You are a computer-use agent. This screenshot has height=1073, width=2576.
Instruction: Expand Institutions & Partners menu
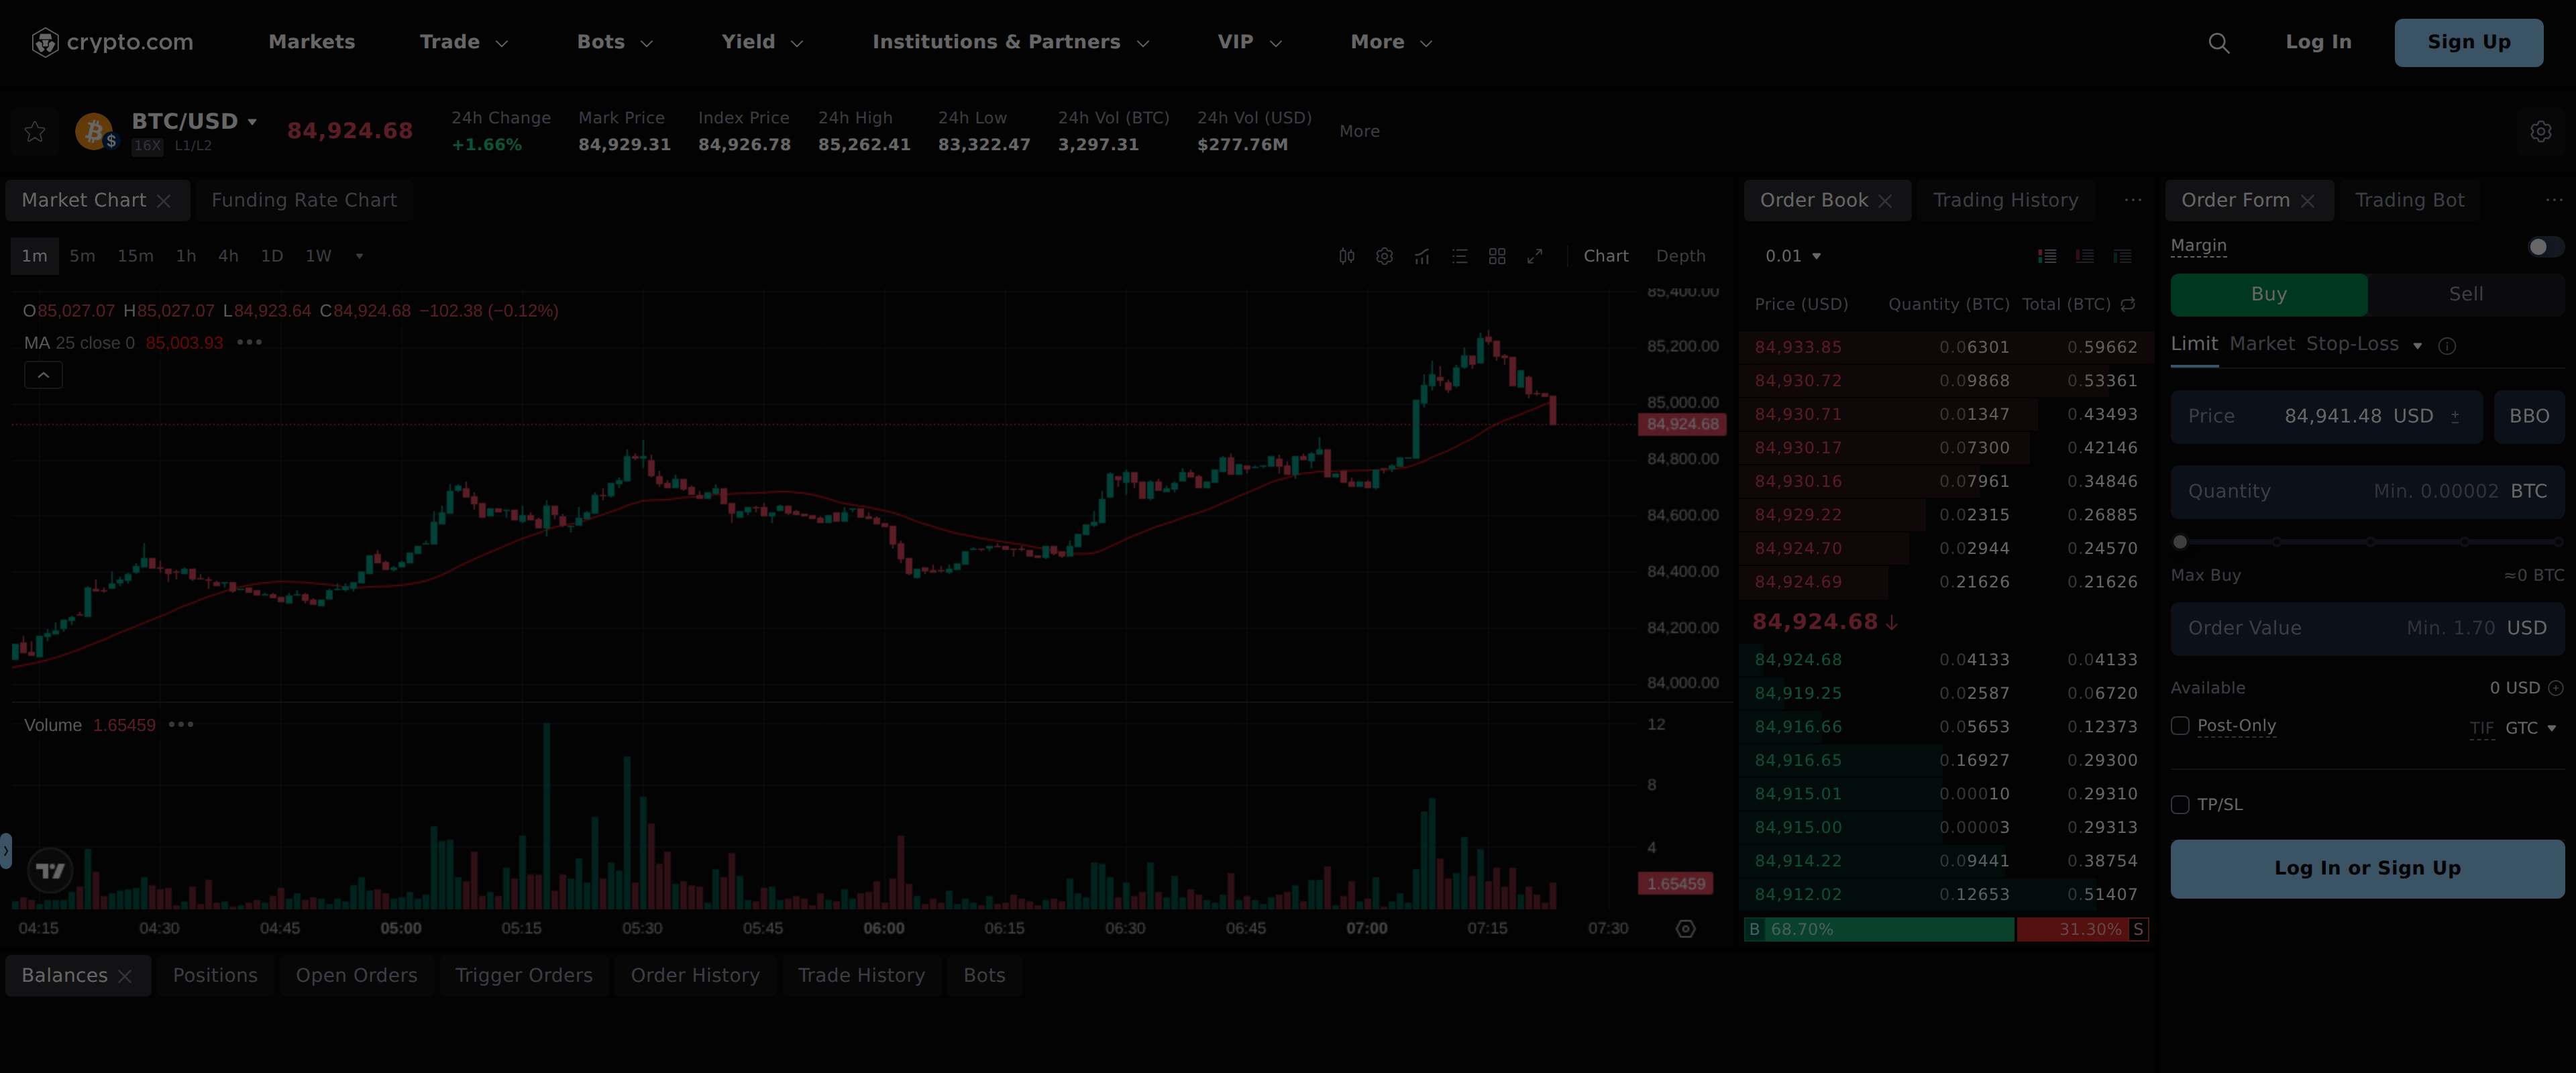tap(1010, 42)
